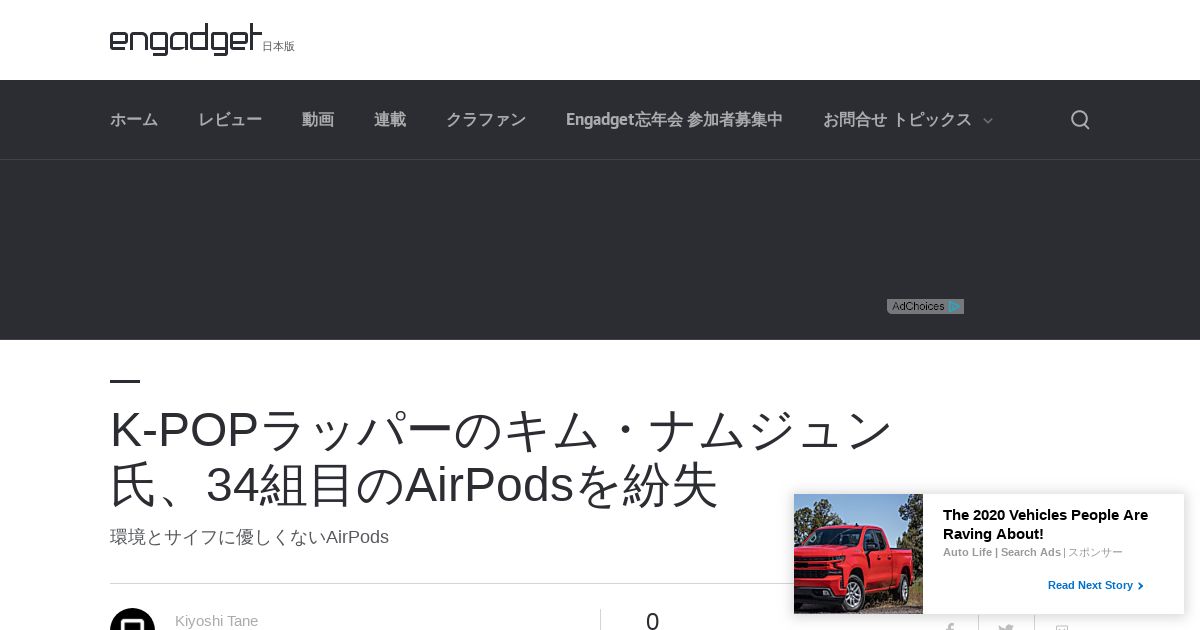The image size is (1200, 630).
Task: Click Read Next Story link
Action: pyautogui.click(x=1095, y=585)
